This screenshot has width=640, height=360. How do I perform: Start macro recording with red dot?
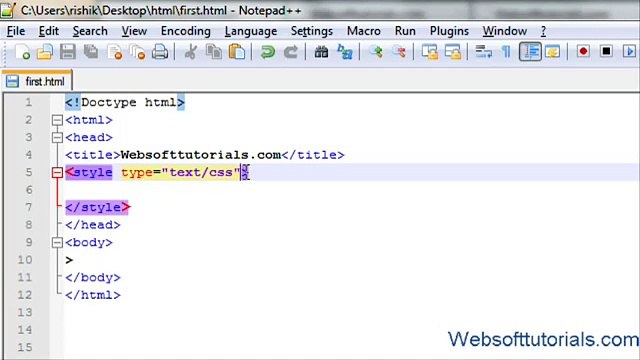click(583, 52)
